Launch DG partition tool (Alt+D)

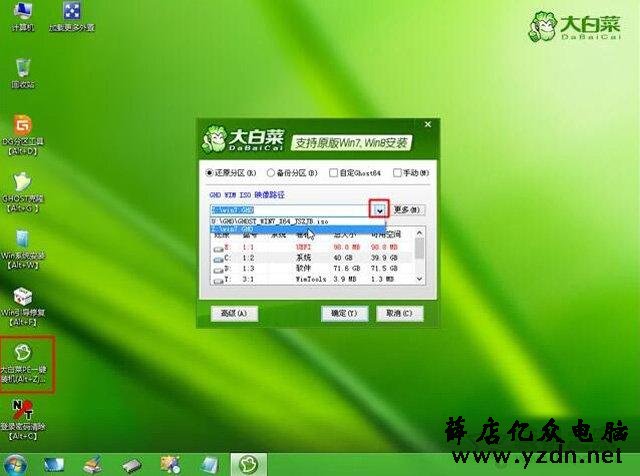[23, 136]
